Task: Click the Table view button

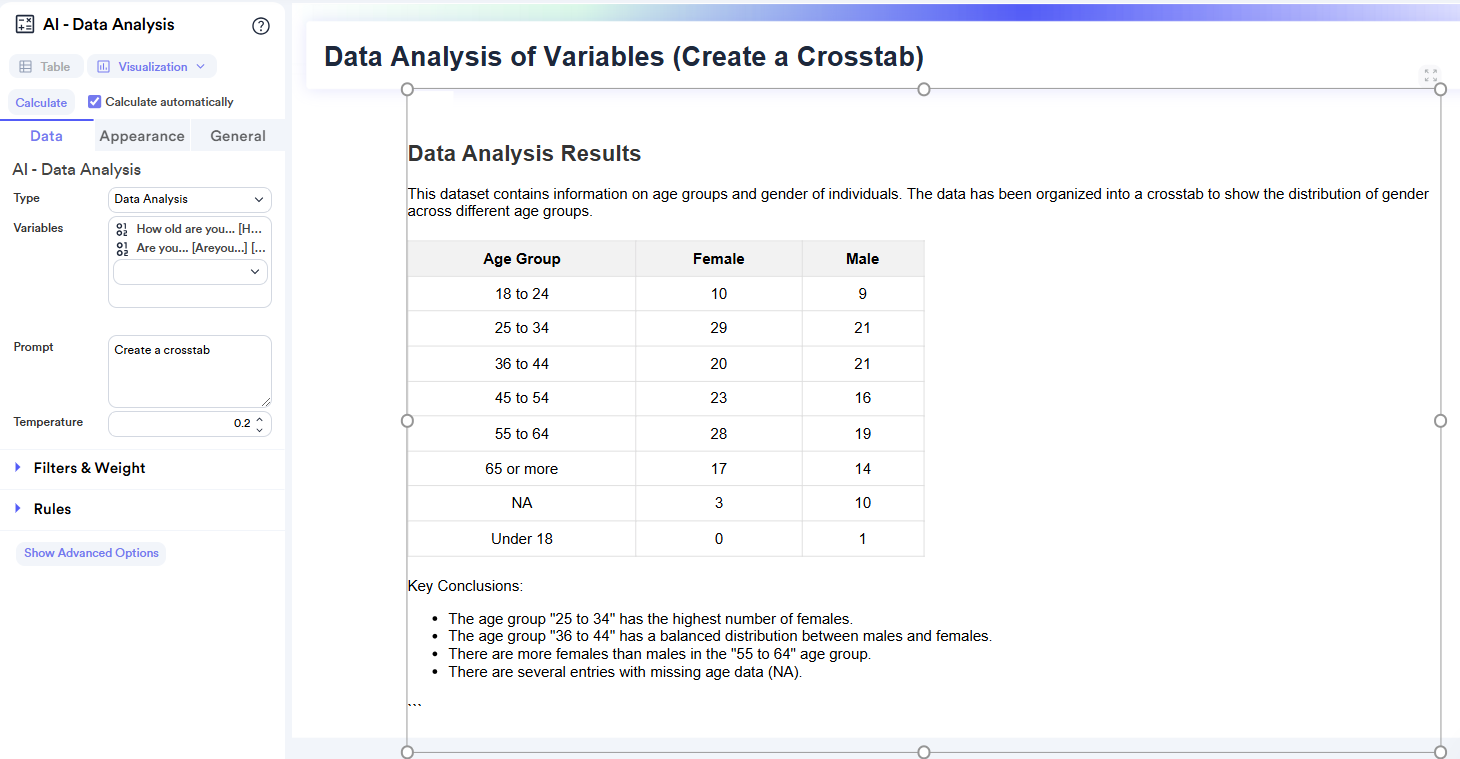Action: [x=46, y=67]
